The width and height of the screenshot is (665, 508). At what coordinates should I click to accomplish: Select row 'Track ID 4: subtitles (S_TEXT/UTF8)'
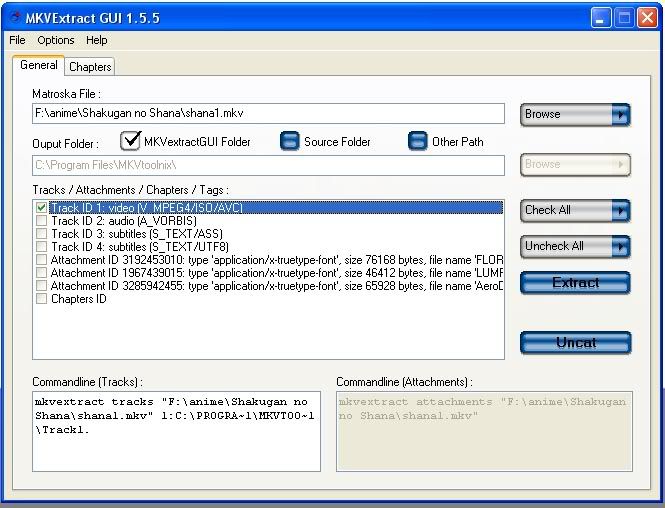140,247
